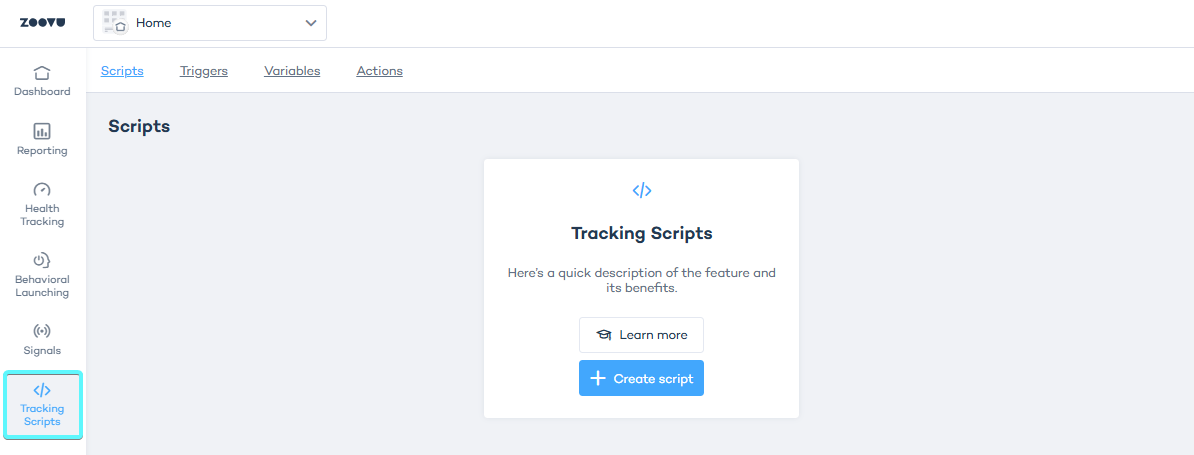Select the Health Tracking gauge icon
1194x455 pixels.
42,189
